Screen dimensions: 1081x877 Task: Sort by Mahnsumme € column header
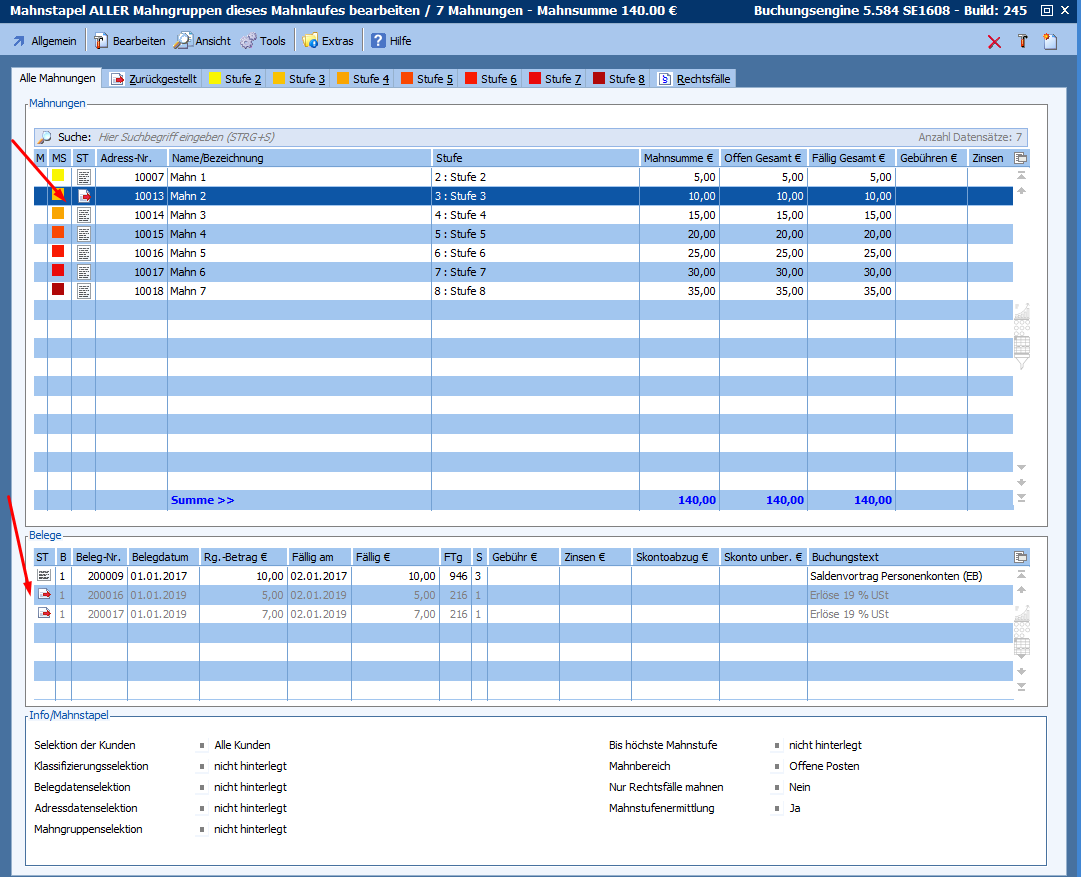point(679,158)
